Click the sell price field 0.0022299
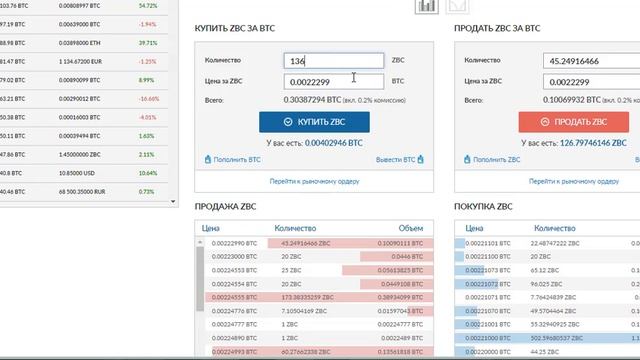640x360 pixels. (x=591, y=82)
